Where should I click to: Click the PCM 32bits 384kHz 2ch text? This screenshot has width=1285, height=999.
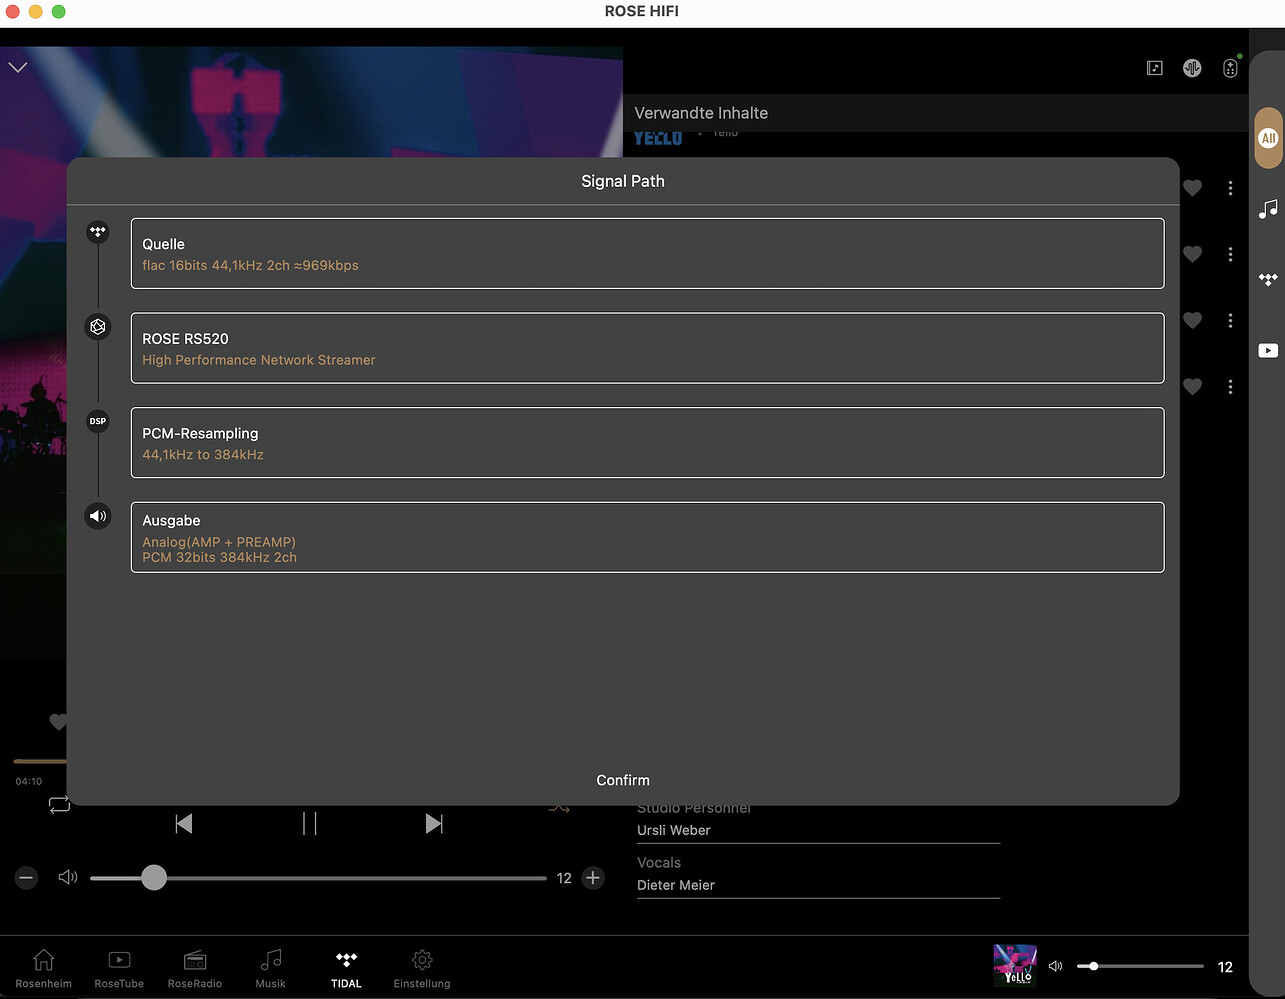click(x=219, y=557)
